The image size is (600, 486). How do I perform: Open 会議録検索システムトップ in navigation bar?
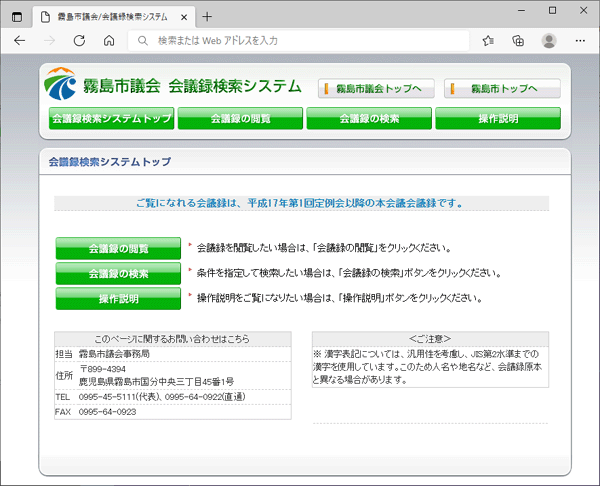point(111,118)
